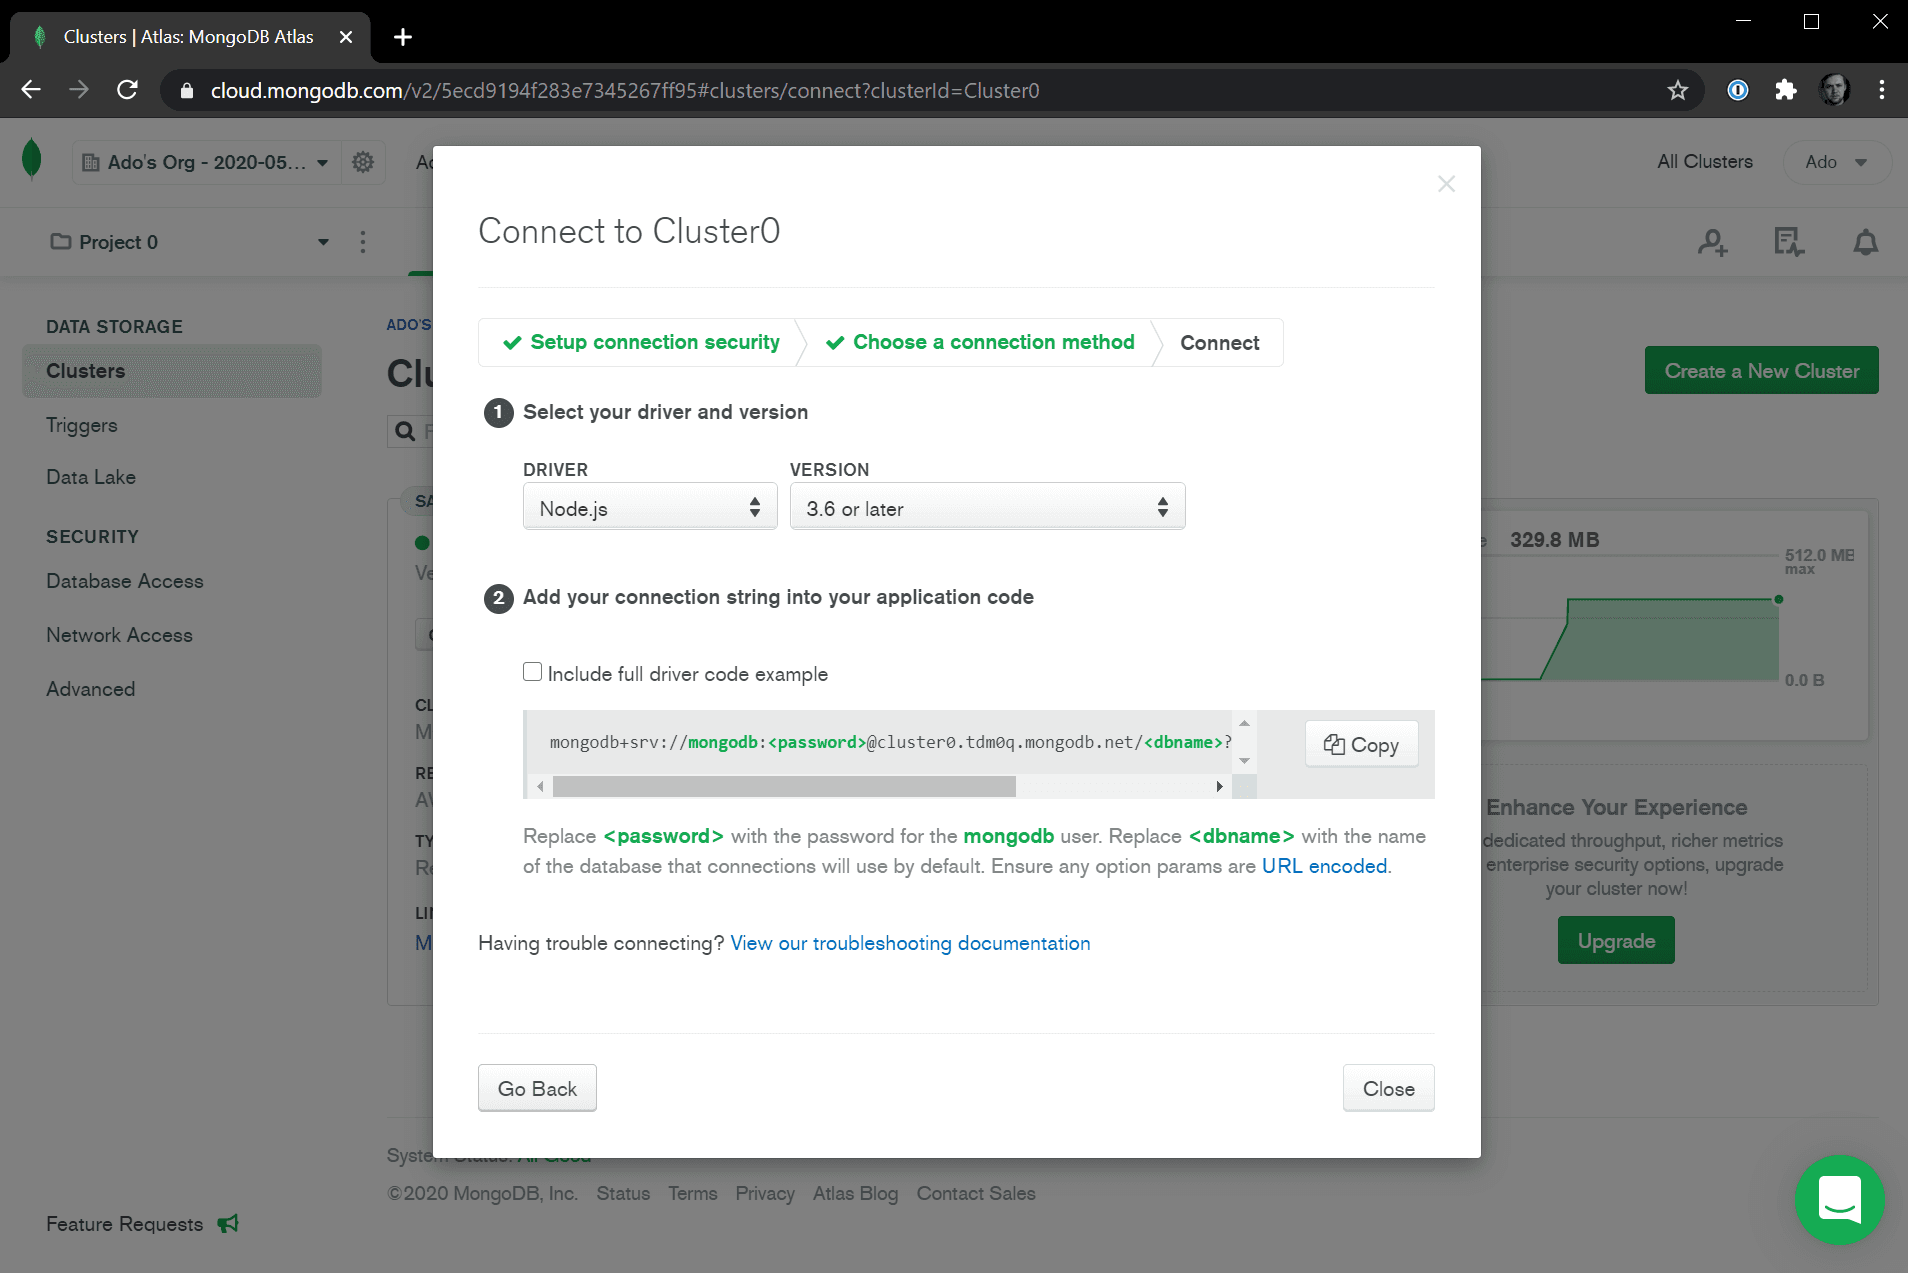Open the invite user icon
Screen dimensions: 1908x1273
tap(1712, 242)
